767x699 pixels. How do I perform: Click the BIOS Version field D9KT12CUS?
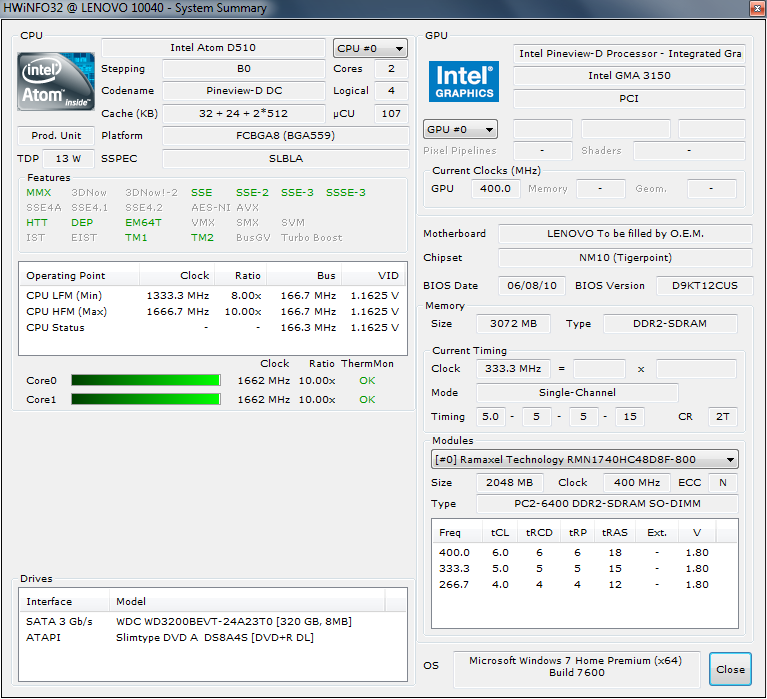point(704,285)
